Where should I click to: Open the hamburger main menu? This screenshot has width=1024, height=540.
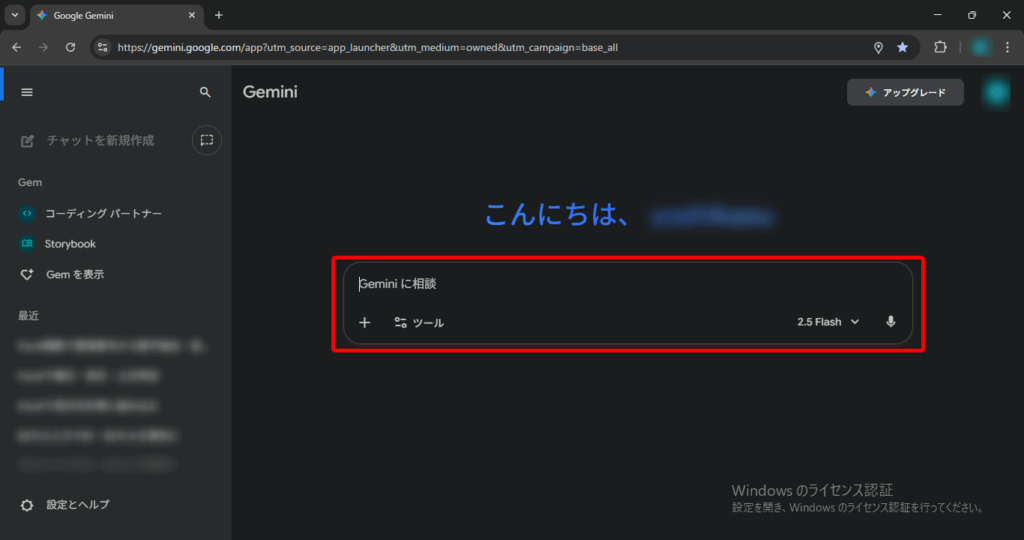click(27, 92)
